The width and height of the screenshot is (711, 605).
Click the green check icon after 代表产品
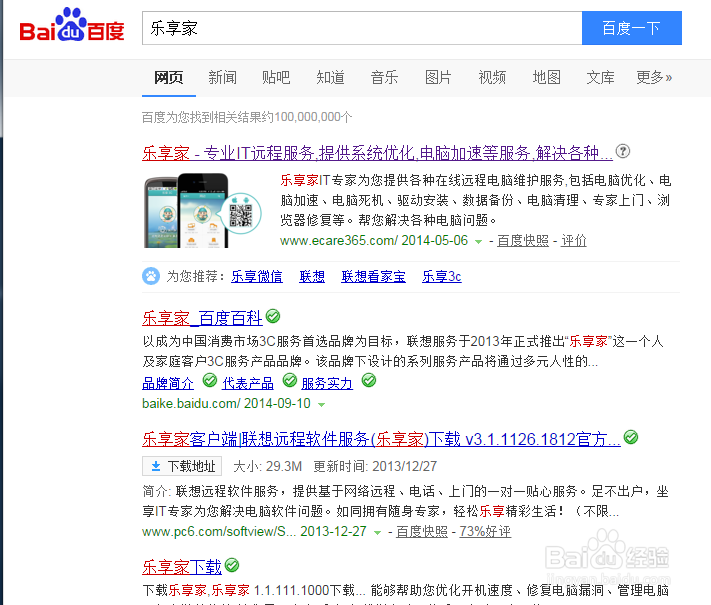(290, 380)
